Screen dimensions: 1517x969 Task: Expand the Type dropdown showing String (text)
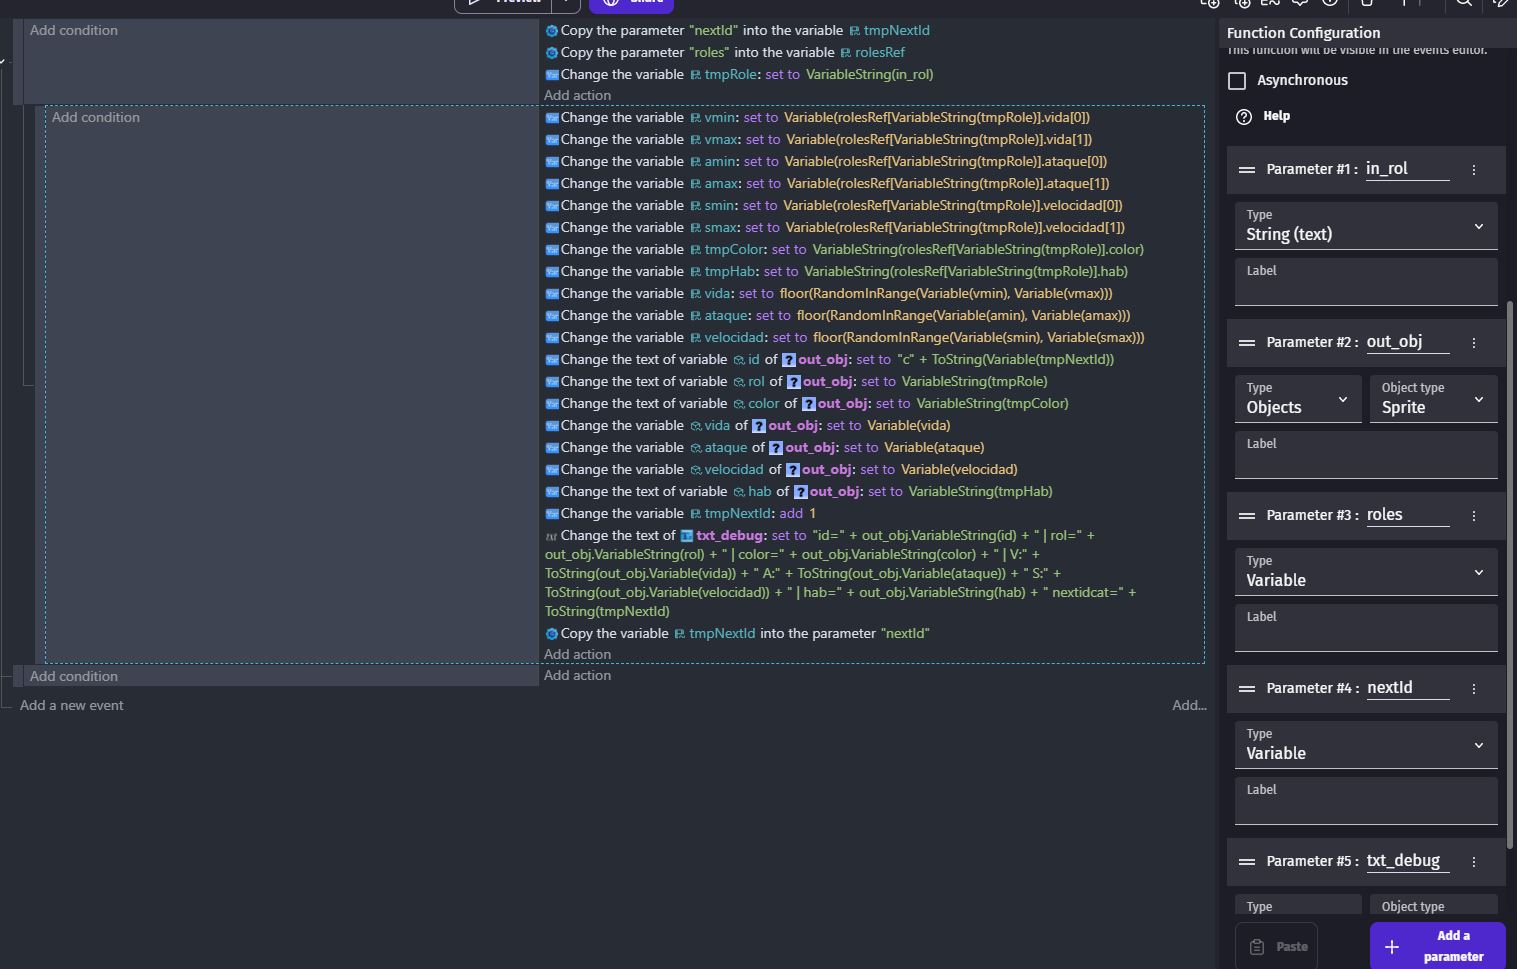tap(1365, 227)
